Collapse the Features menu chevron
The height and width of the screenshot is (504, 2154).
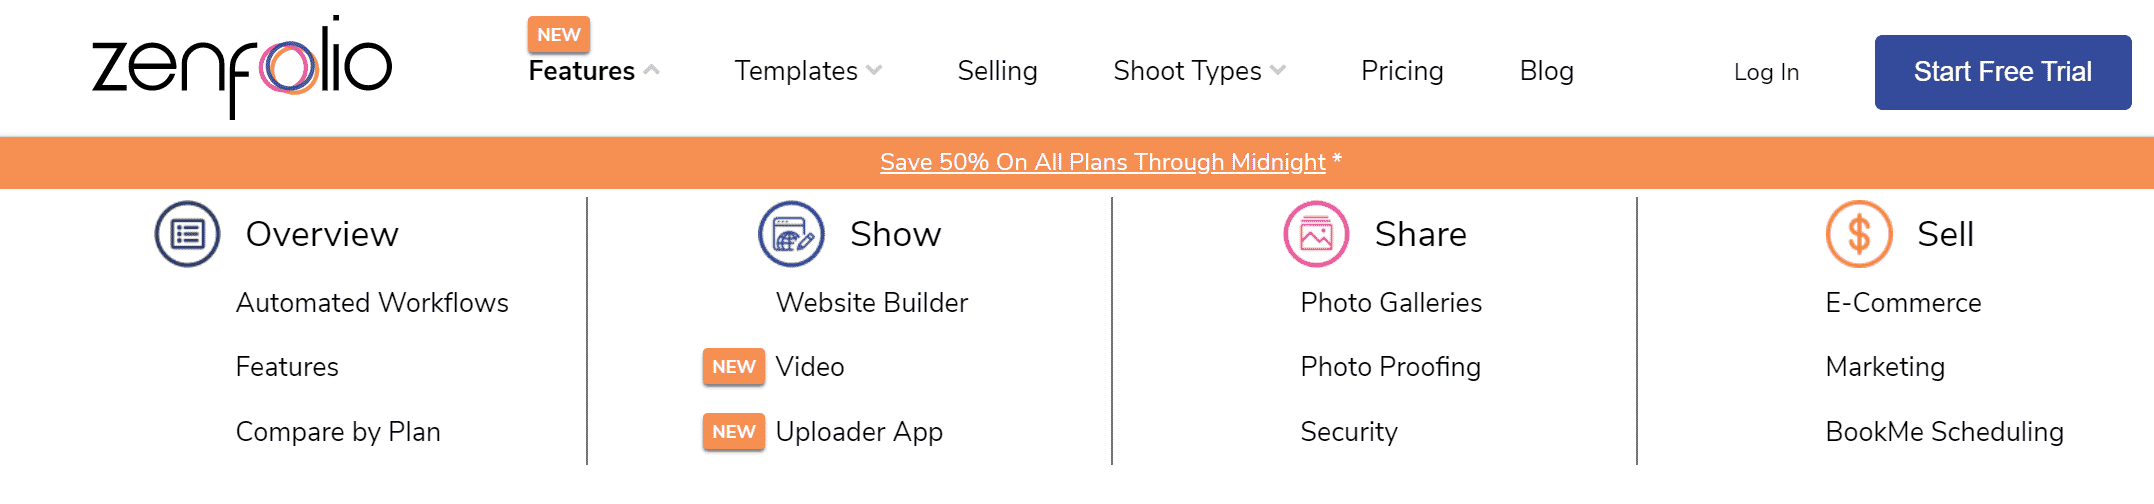[651, 71]
